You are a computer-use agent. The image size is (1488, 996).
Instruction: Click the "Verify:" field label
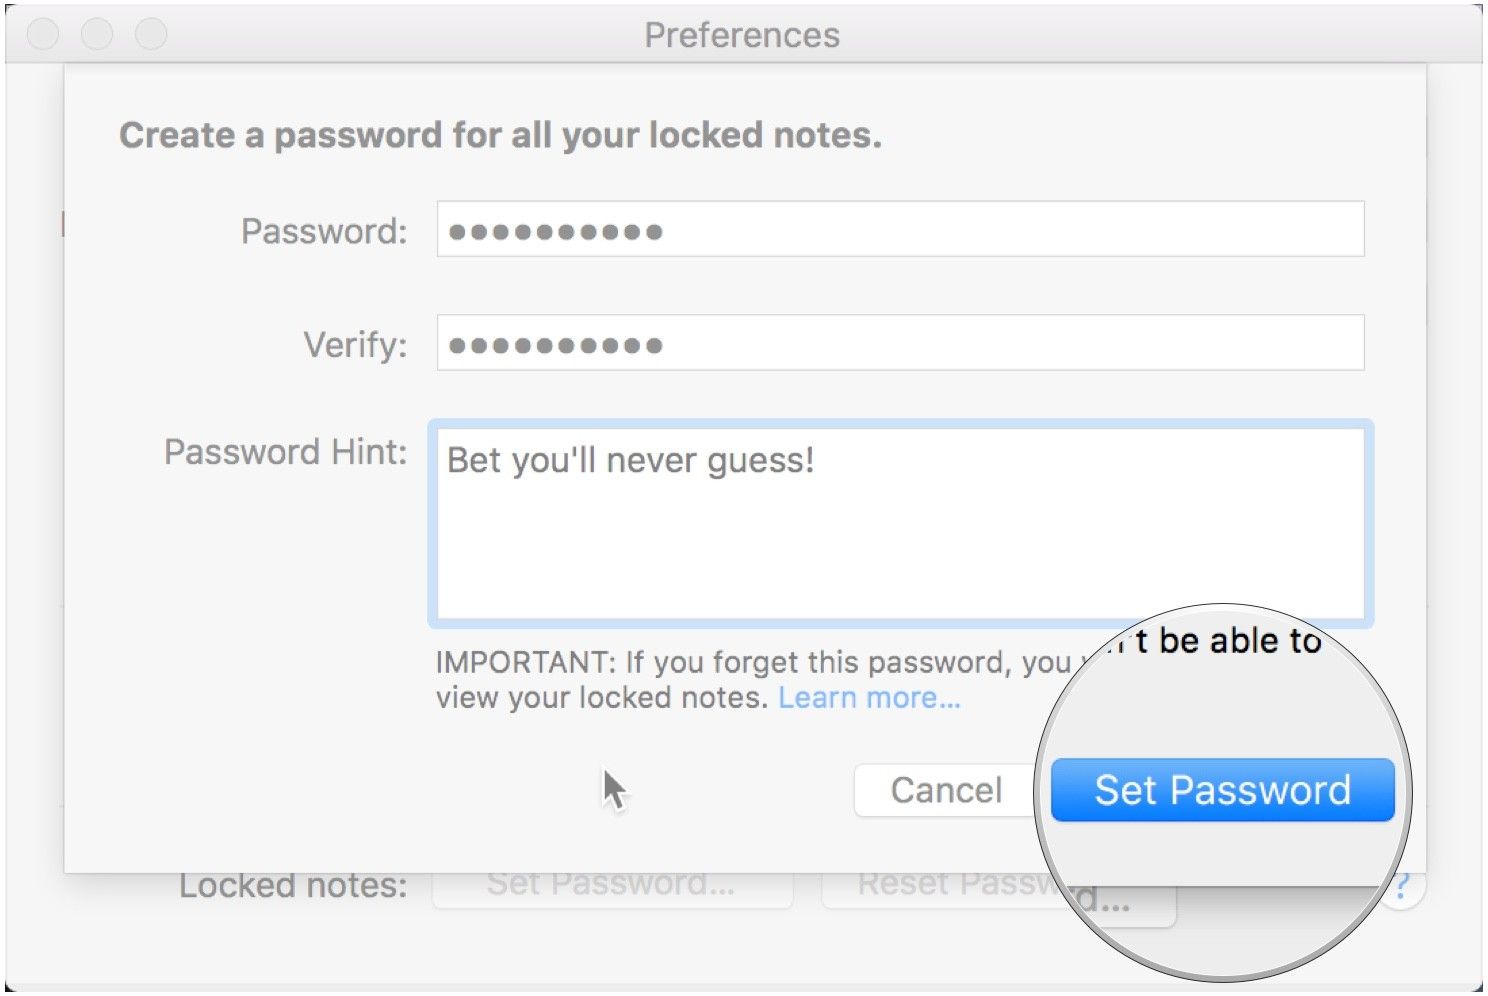pyautogui.click(x=355, y=345)
